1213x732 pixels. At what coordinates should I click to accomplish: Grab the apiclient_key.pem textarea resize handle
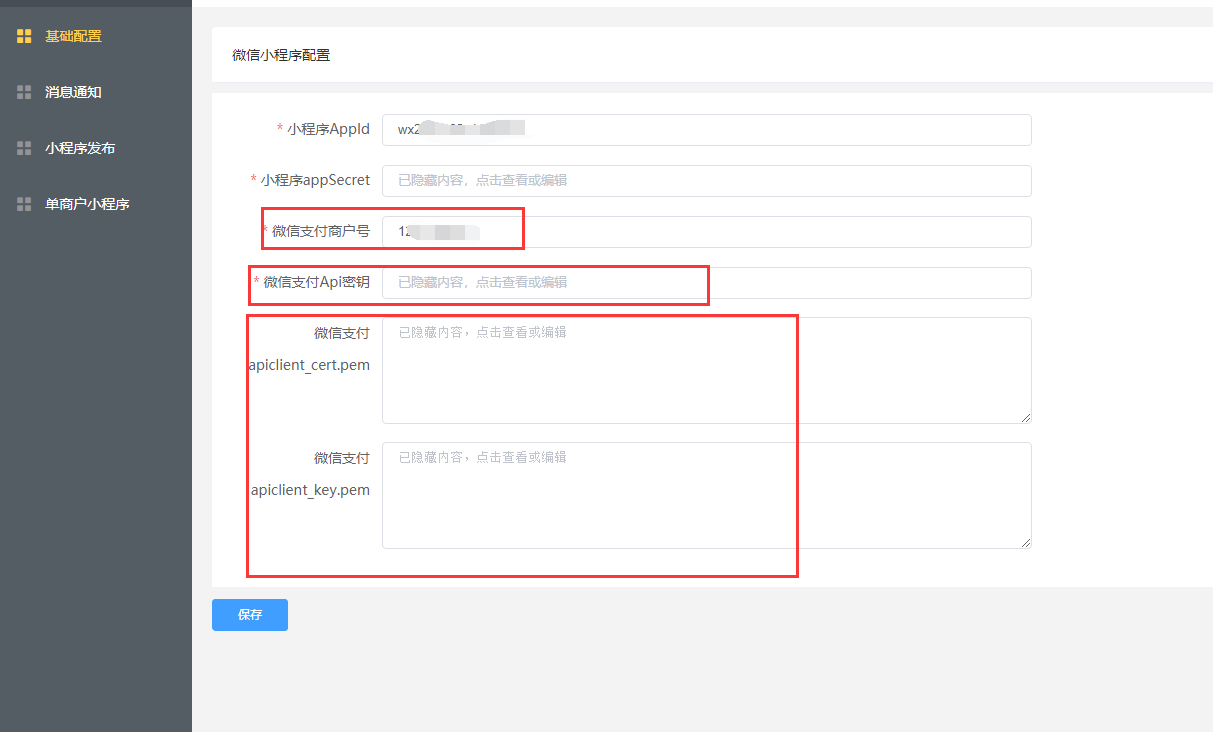pos(1025,543)
